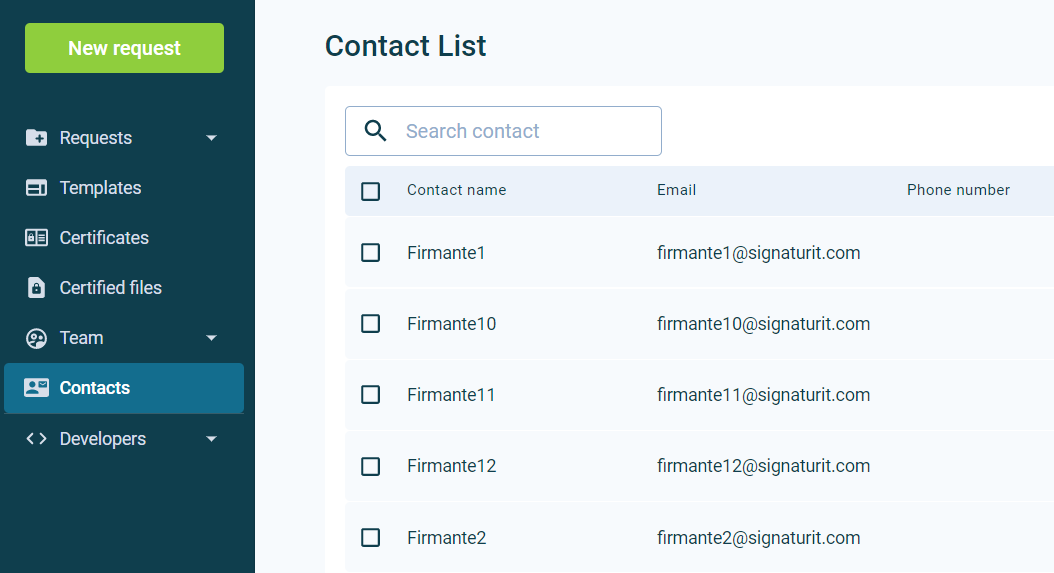Select the Firmante12 row checkbox
1054x573 pixels.
(370, 466)
